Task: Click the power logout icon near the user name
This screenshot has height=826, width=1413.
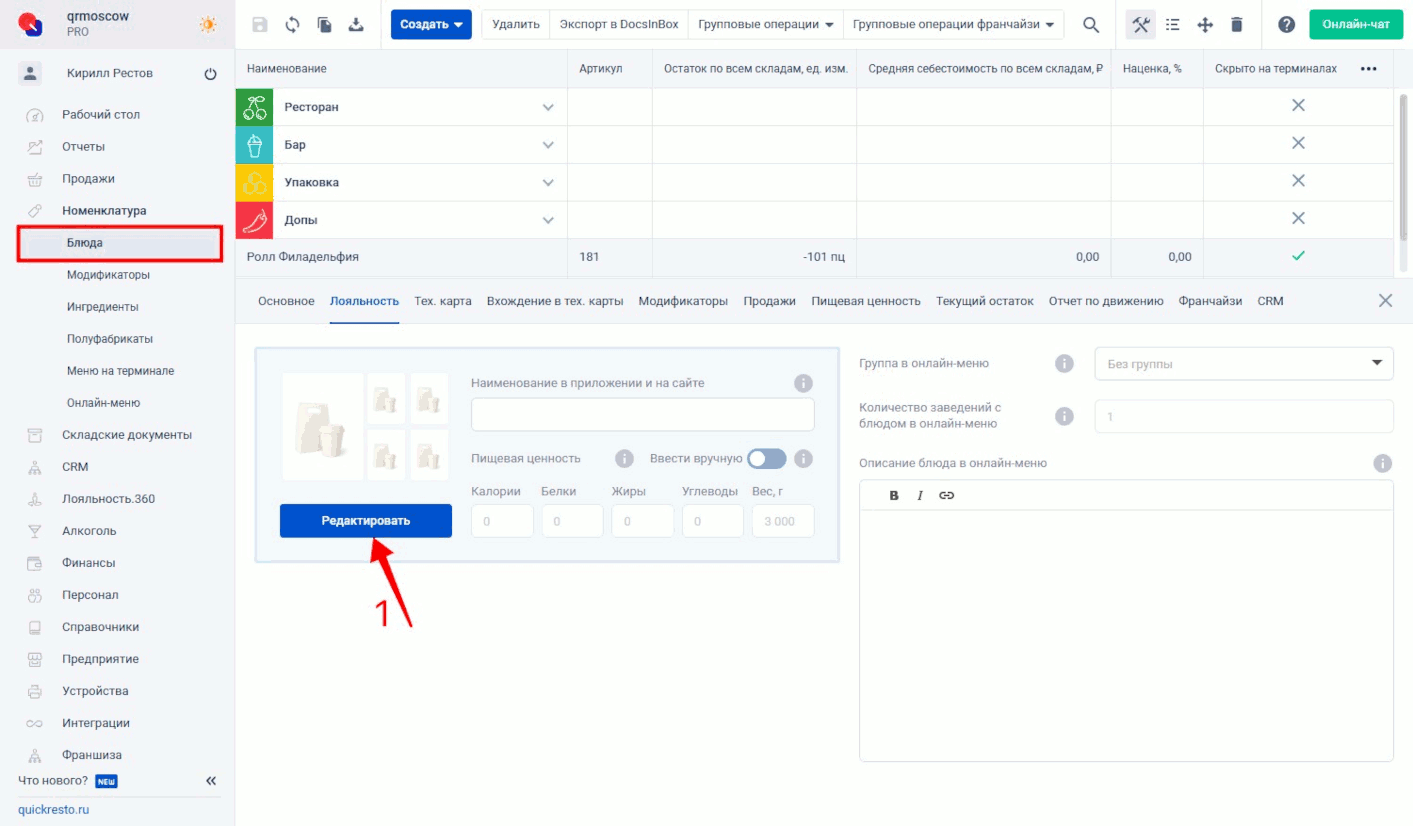Action: [210, 74]
